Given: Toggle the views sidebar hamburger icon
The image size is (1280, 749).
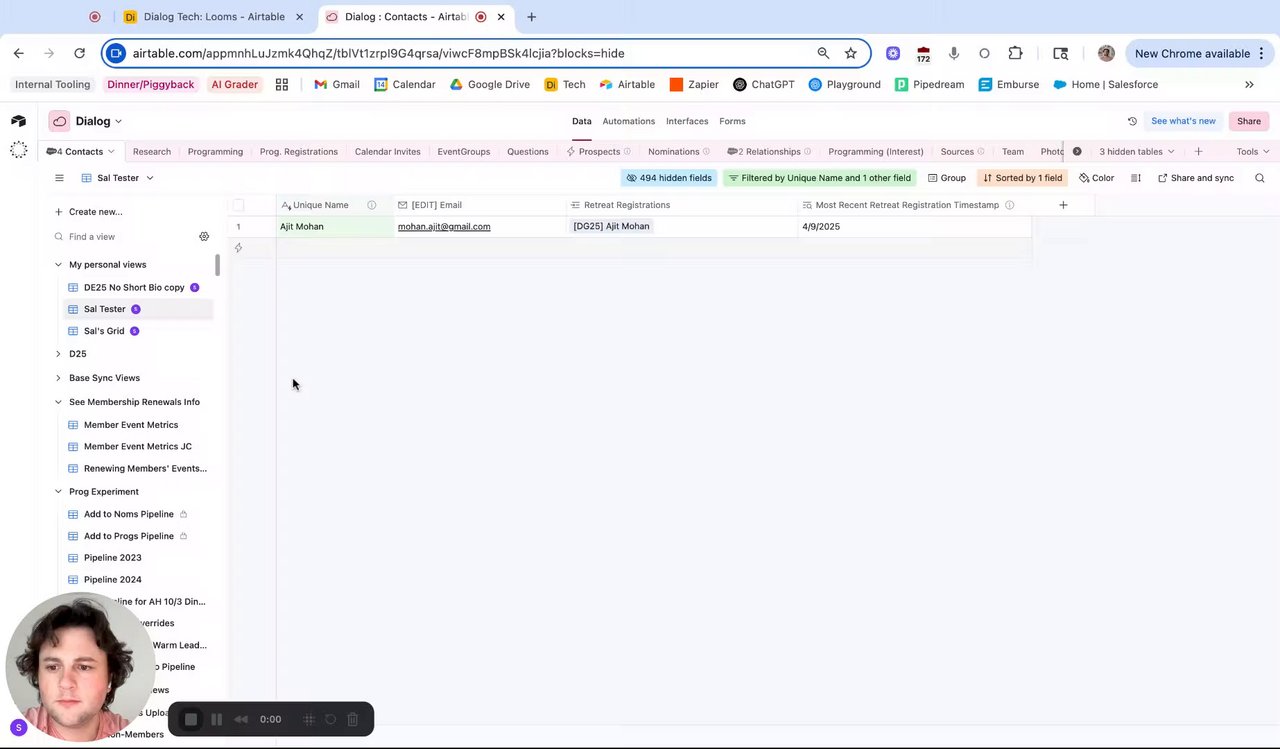Looking at the screenshot, I should tap(59, 178).
